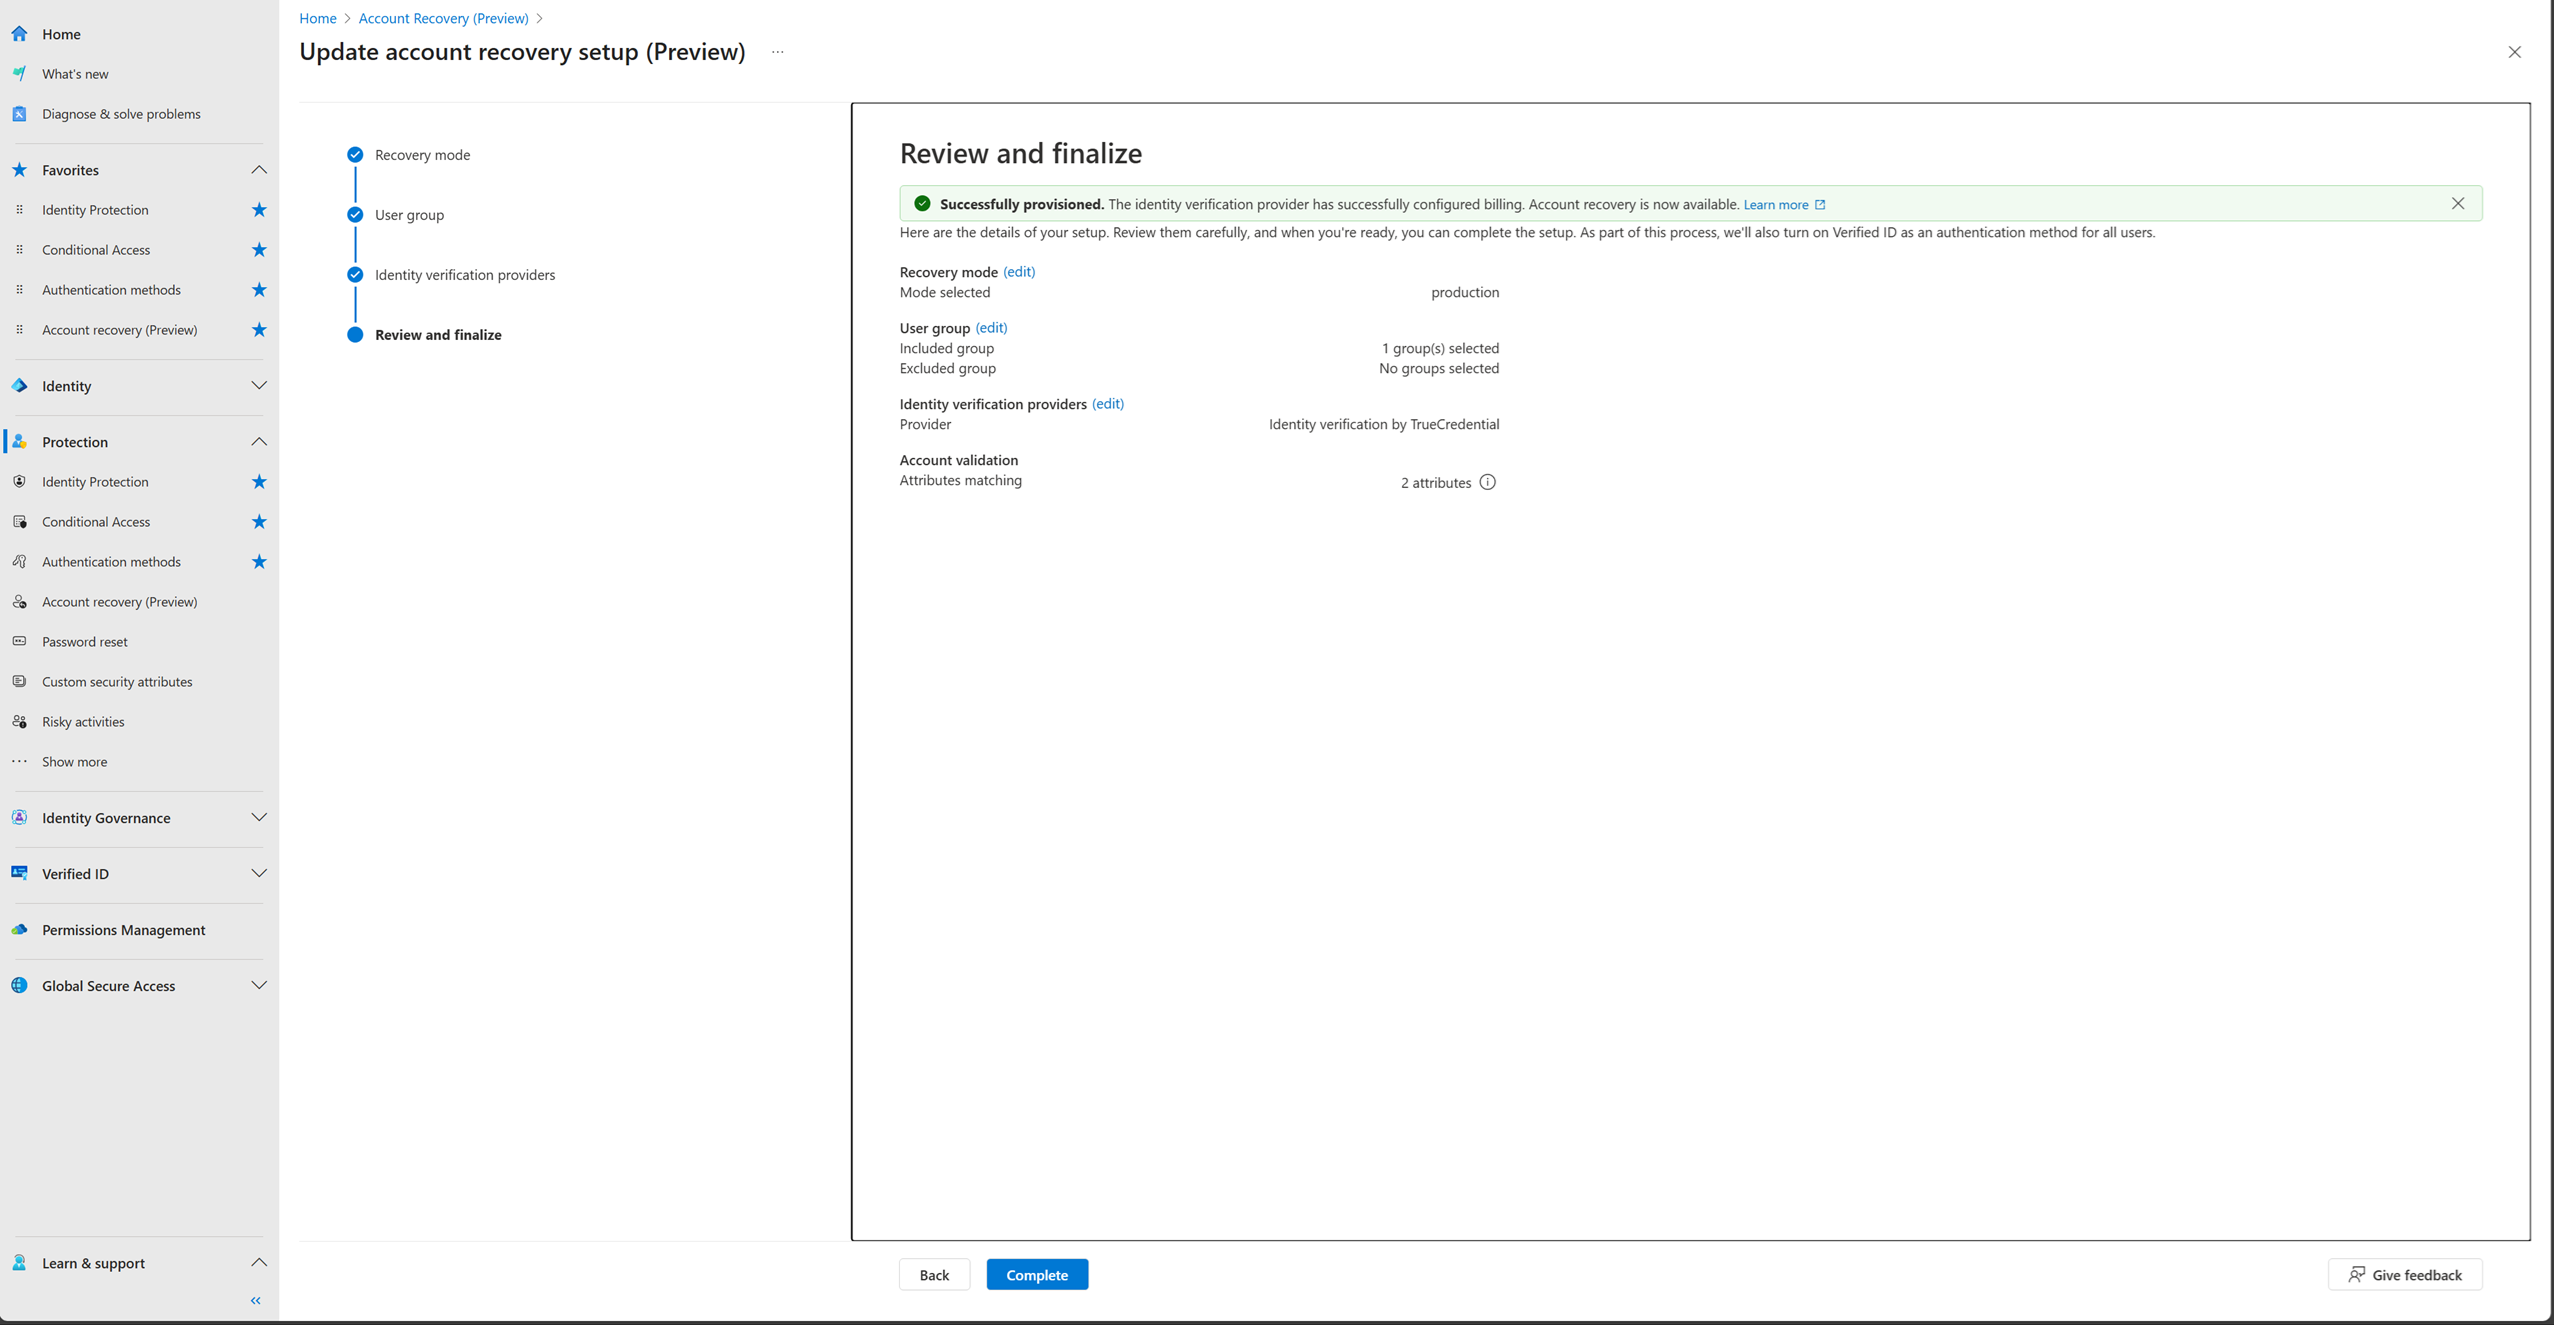2554x1325 pixels.
Task: Dismiss the Successfully provisioned banner
Action: [2457, 204]
